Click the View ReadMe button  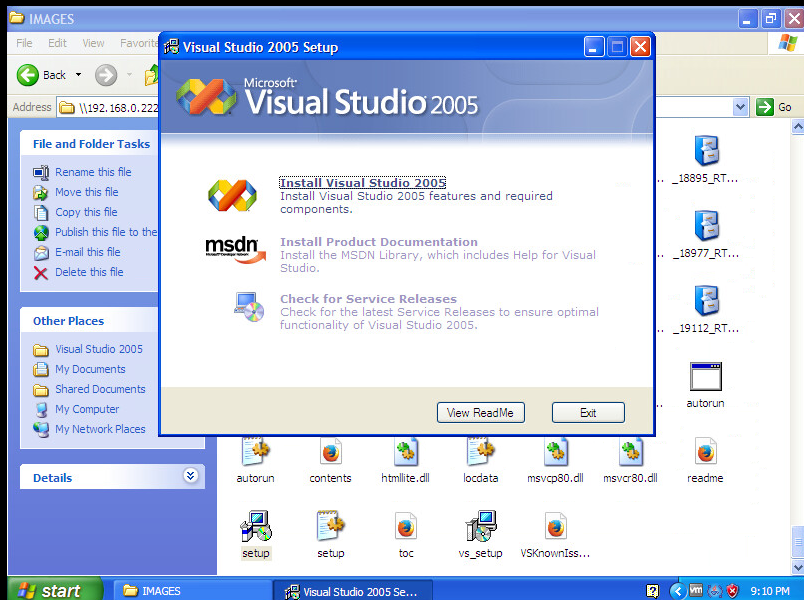pos(480,413)
